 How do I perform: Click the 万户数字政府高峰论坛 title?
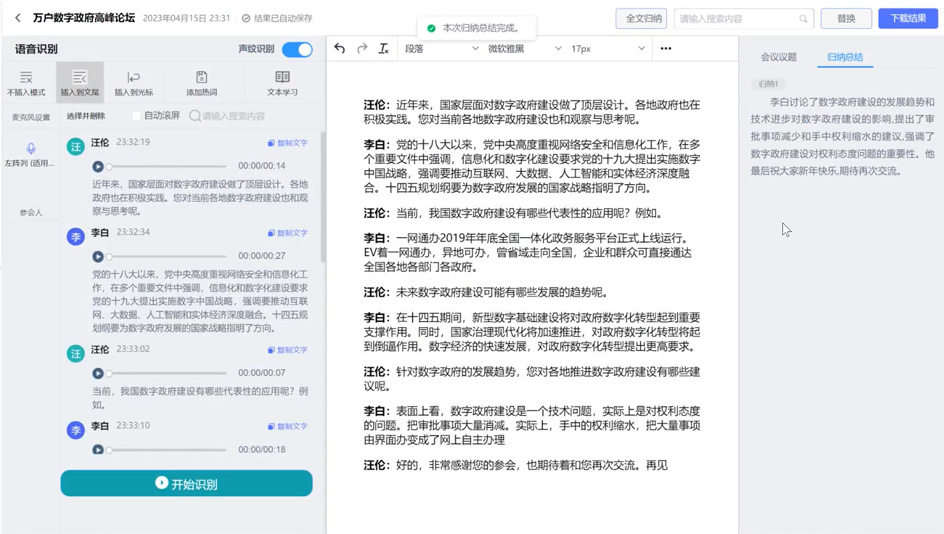coord(84,18)
